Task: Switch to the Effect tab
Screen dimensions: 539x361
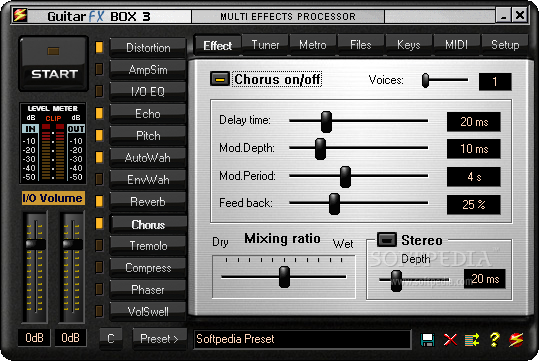Action: coord(218,45)
